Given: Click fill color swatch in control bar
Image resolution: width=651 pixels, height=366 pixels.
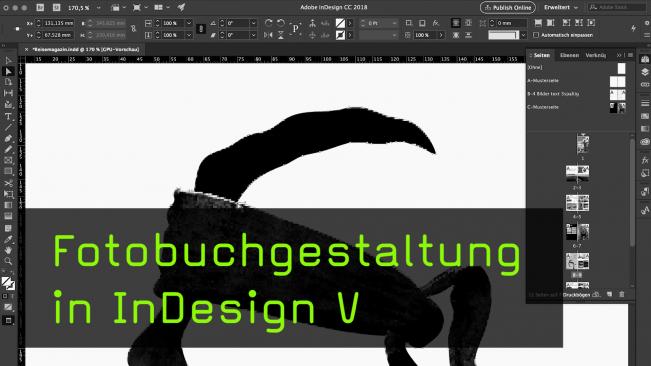Looking at the screenshot, I should [340, 23].
